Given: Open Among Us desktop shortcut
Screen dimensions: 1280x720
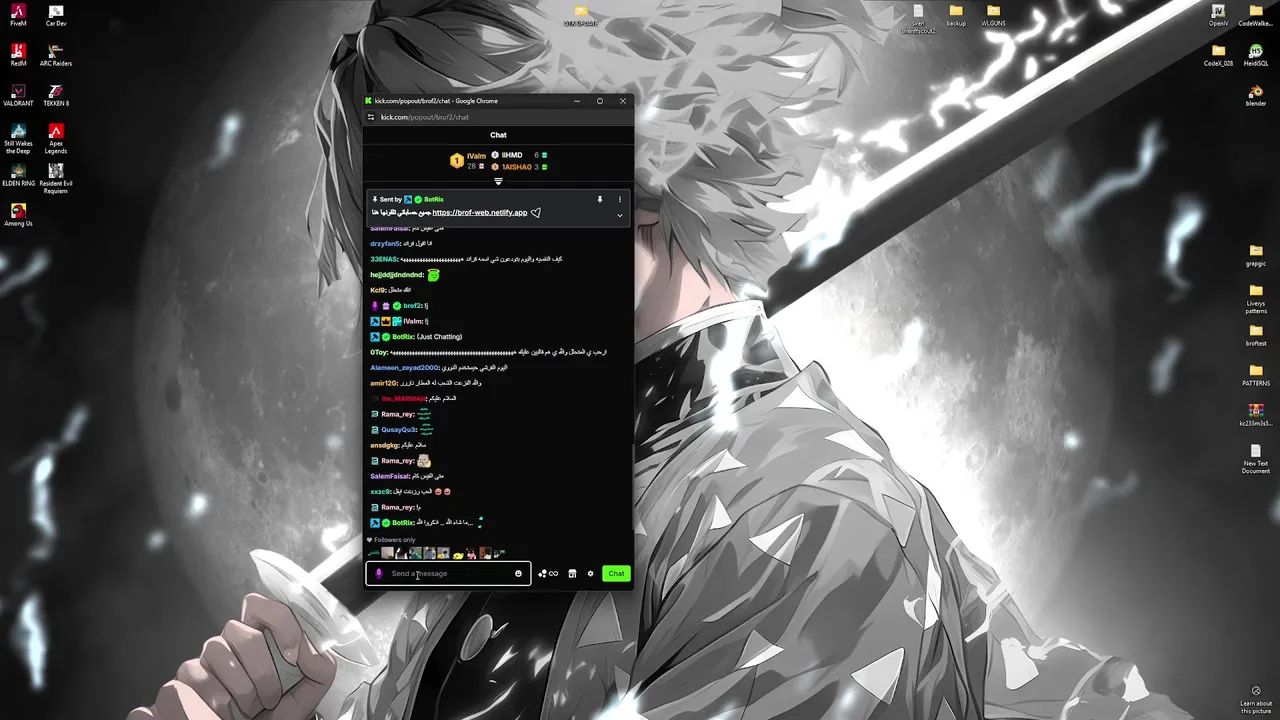Looking at the screenshot, I should [x=18, y=215].
